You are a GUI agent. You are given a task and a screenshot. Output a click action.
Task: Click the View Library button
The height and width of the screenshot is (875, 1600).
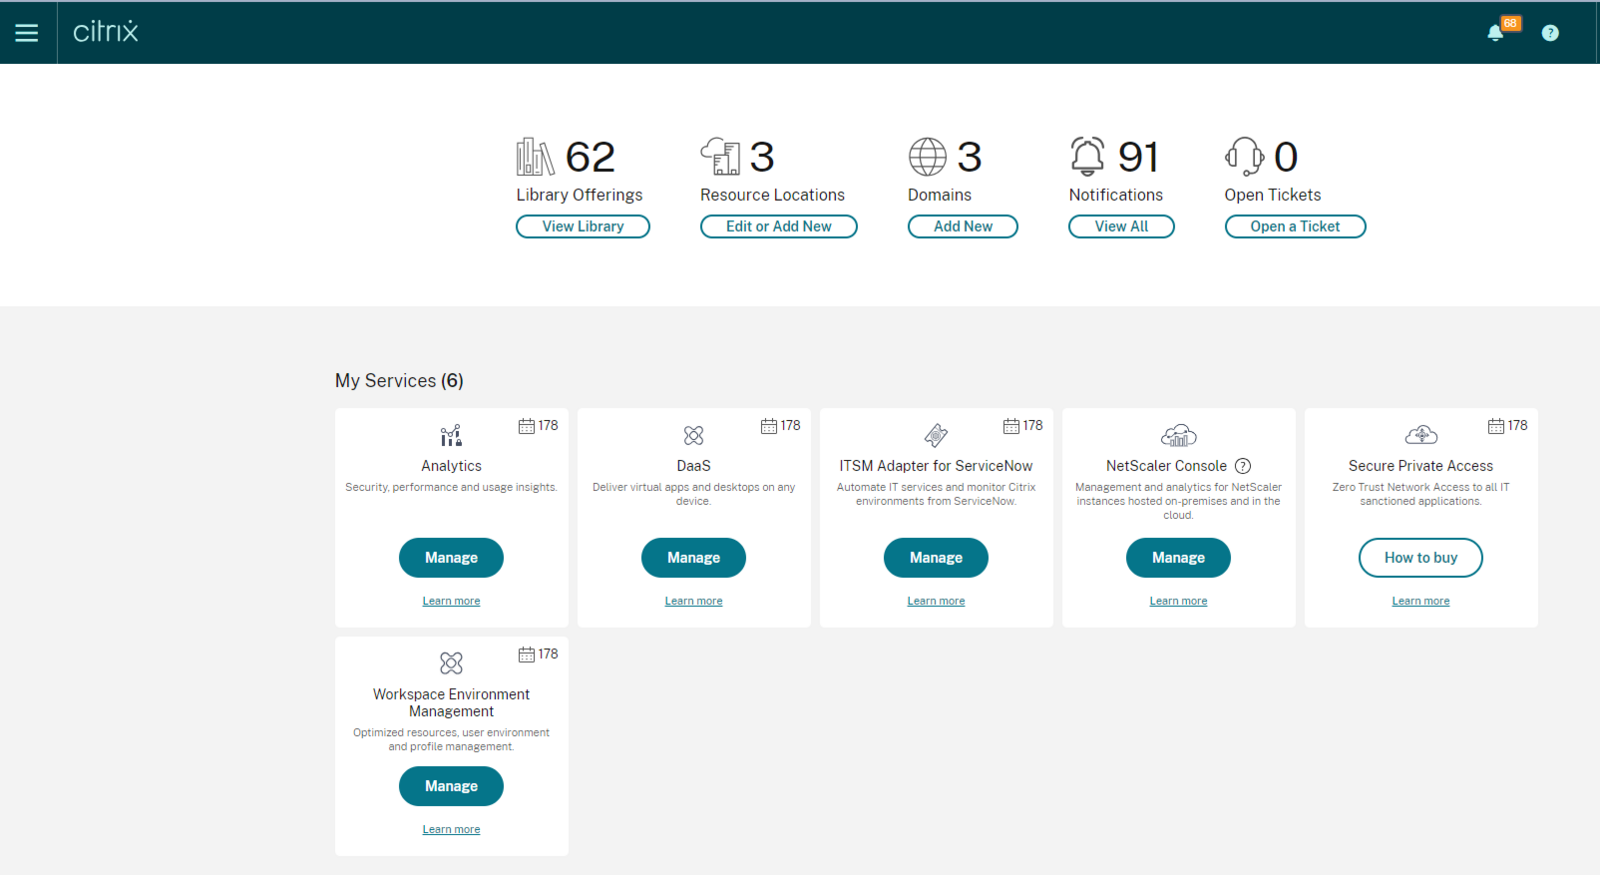(x=583, y=227)
